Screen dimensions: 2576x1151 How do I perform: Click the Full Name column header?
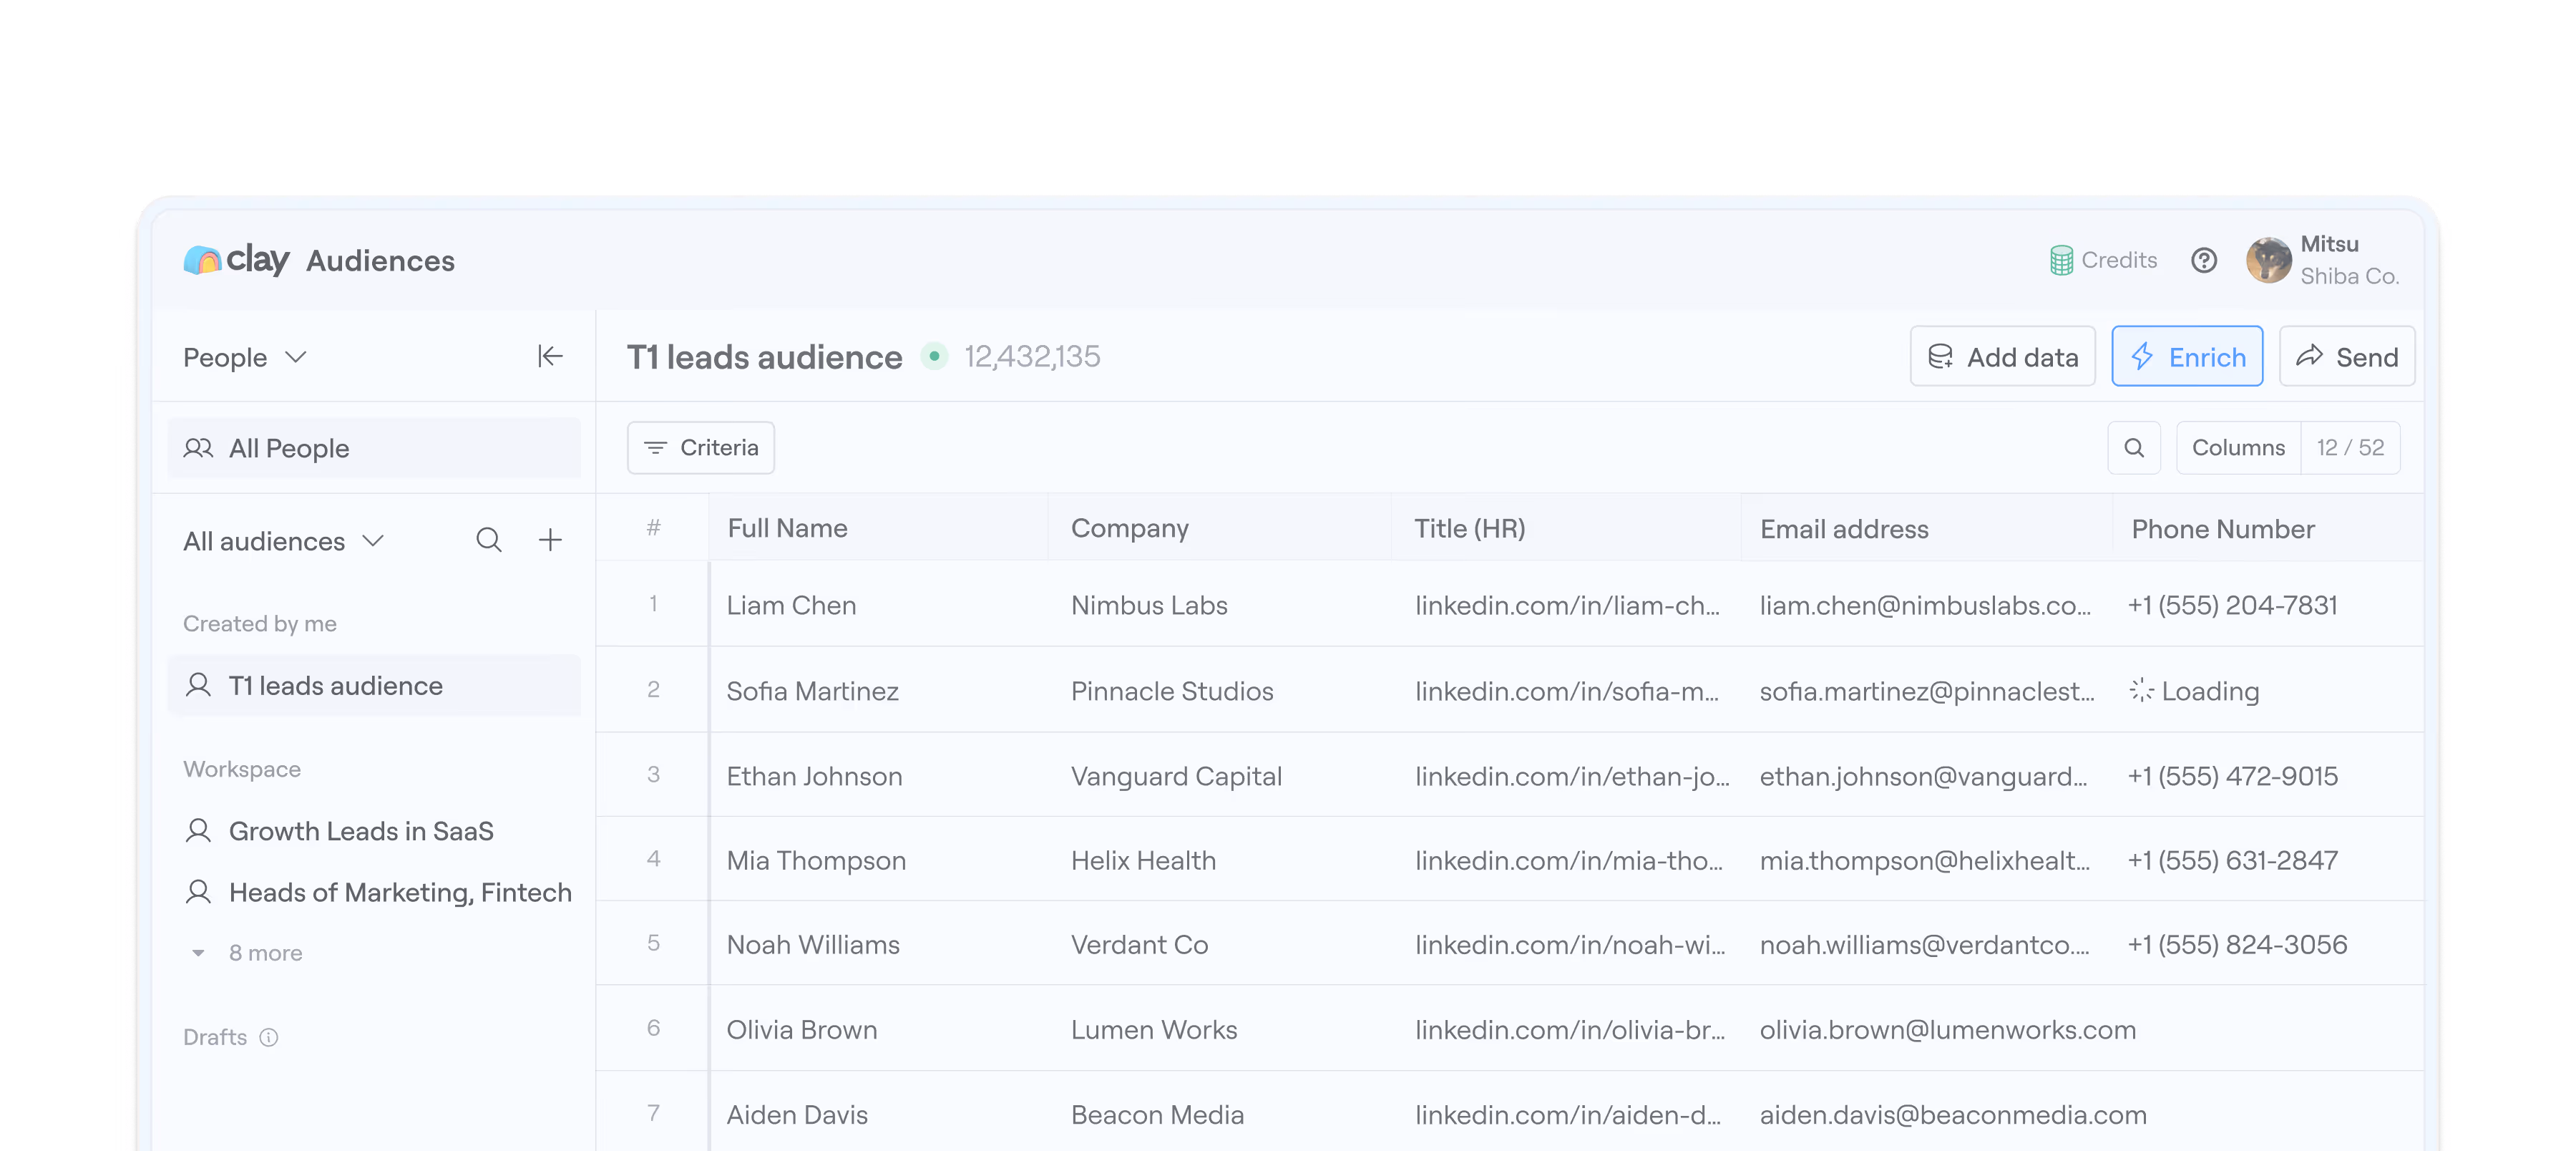[x=878, y=528]
